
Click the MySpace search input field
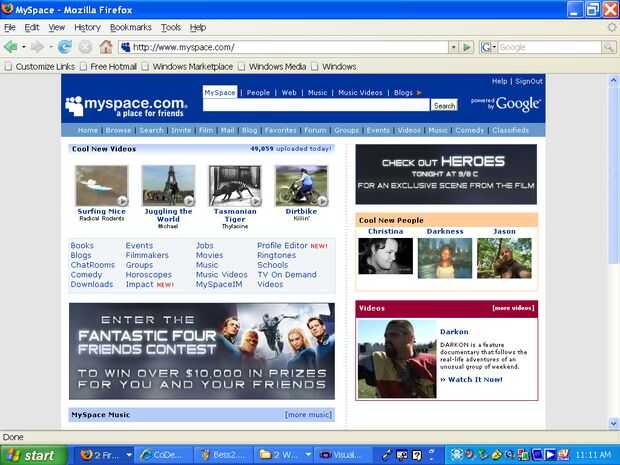316,105
